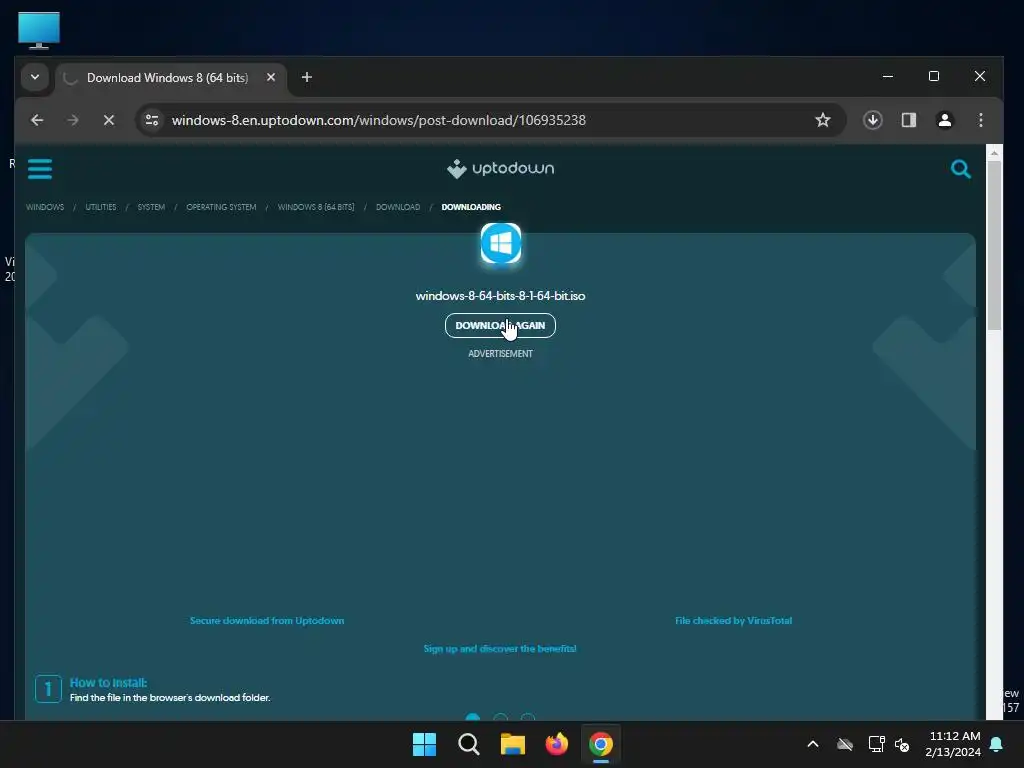Click the DOWNLOAD AGAIN button

(x=500, y=325)
